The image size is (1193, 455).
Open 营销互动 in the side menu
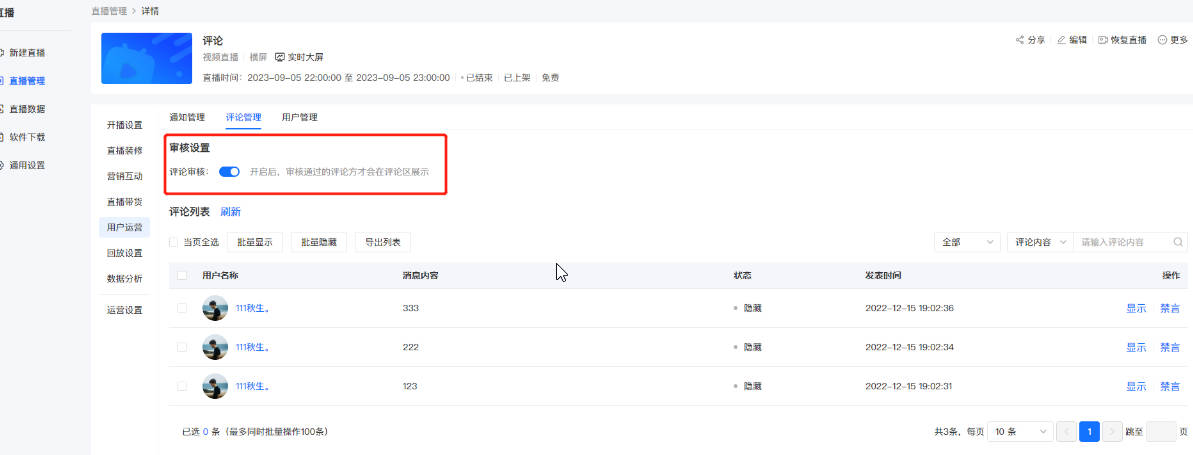(125, 176)
